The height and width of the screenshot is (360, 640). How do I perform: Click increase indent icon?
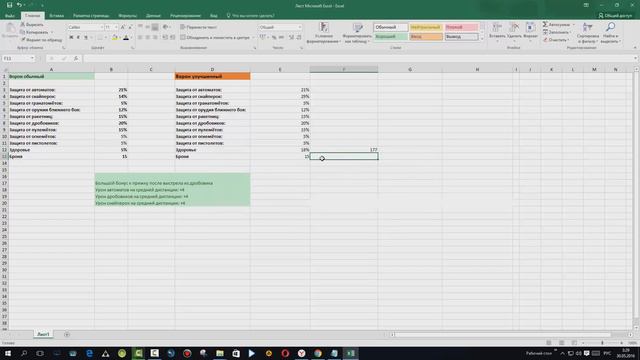point(172,38)
